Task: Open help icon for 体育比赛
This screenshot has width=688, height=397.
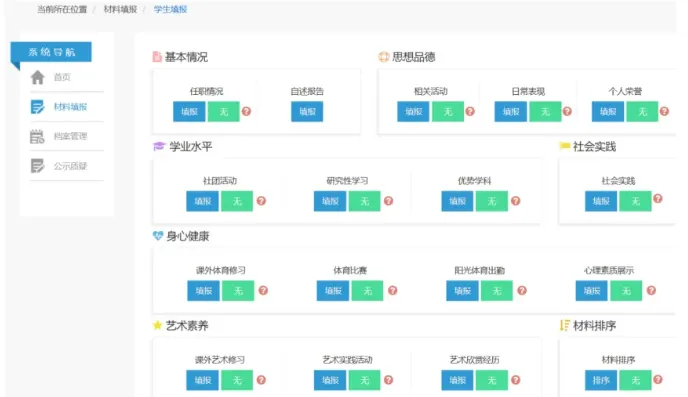Action: coord(393,290)
